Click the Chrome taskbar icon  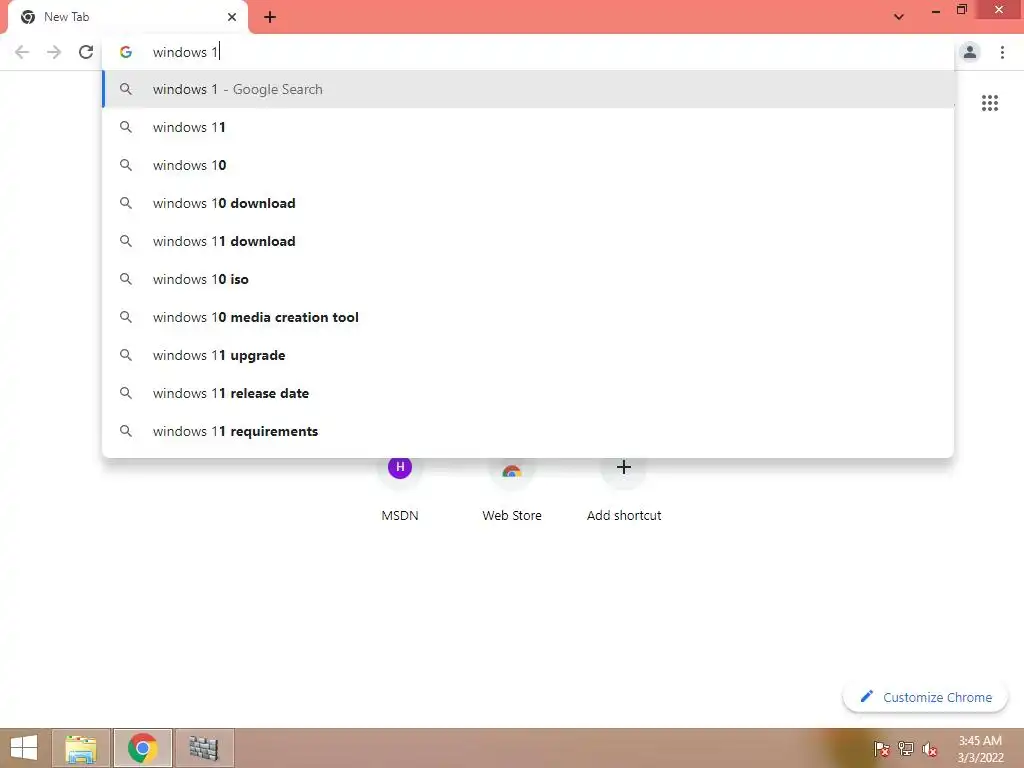point(142,748)
